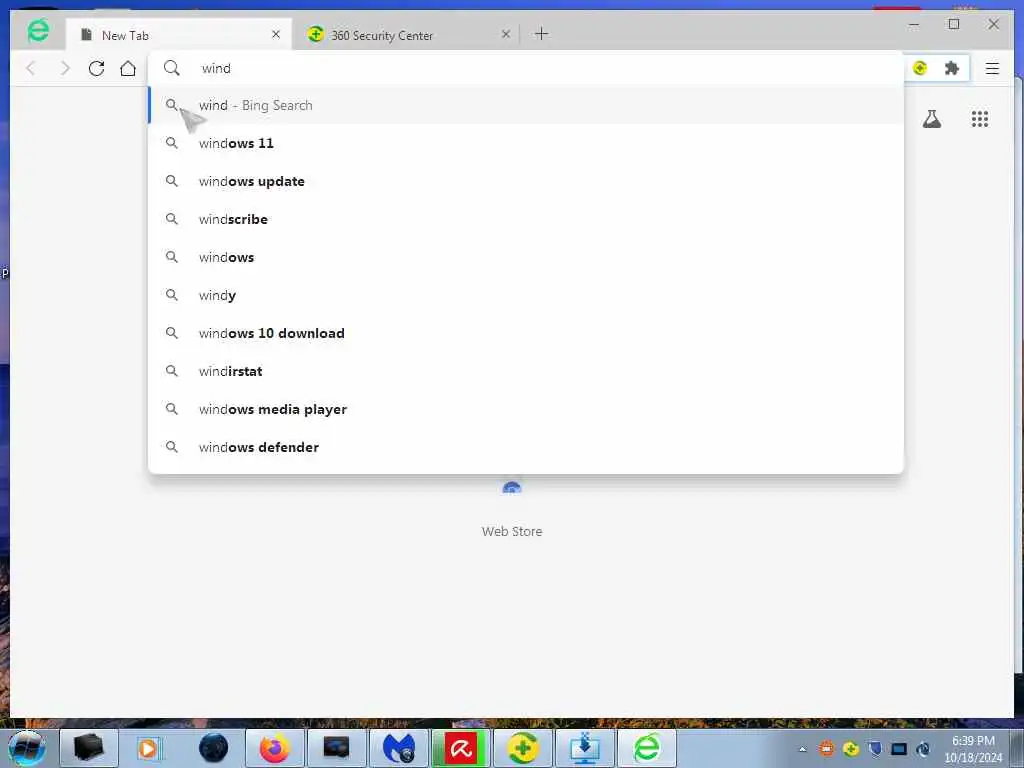The height and width of the screenshot is (768, 1024).
Task: Minimize the browser window
Action: tap(914, 25)
